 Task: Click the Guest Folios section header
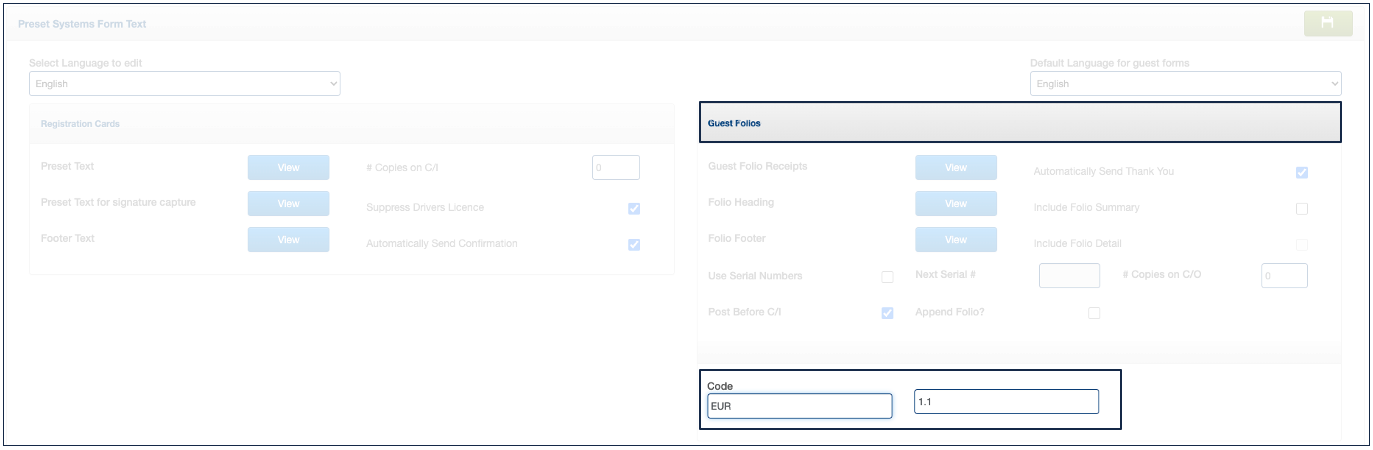coord(1019,123)
